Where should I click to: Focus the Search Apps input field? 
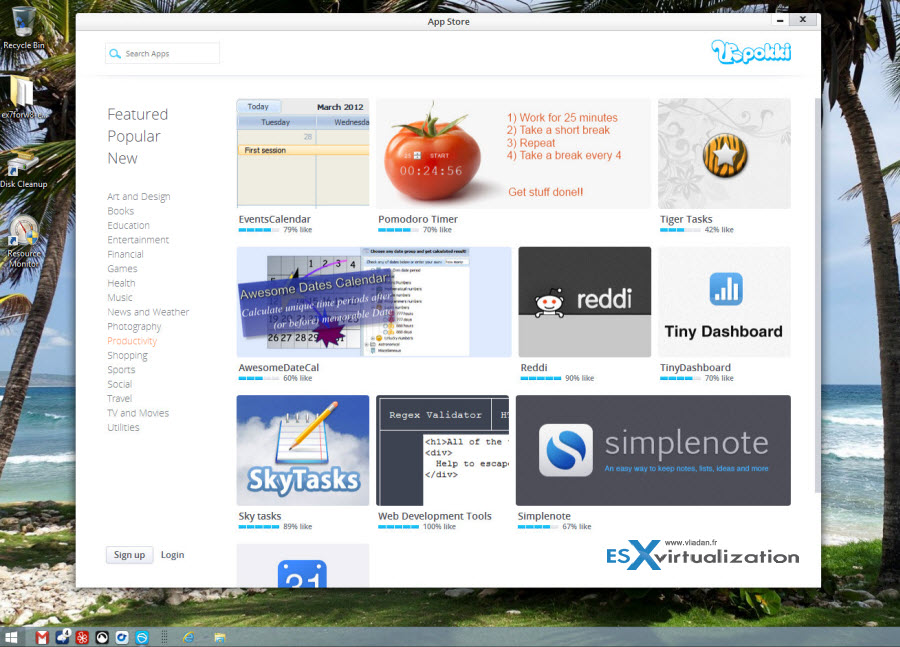[x=162, y=53]
